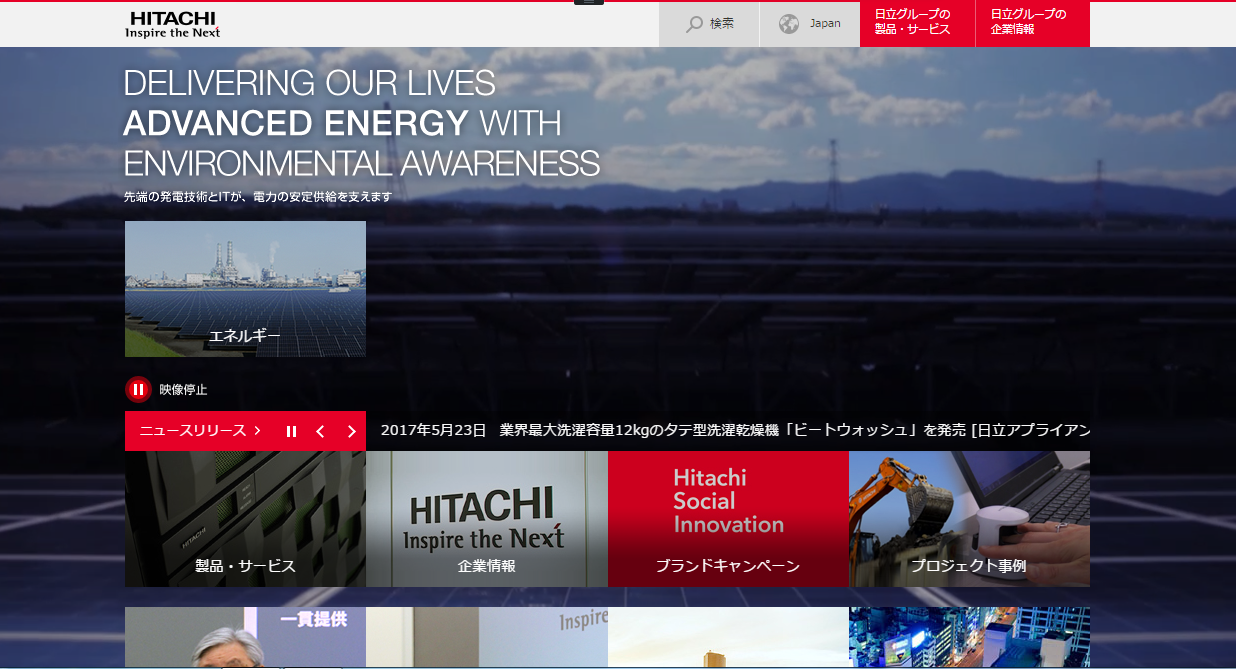
Task: Show the previous news release headline
Action: click(320, 431)
